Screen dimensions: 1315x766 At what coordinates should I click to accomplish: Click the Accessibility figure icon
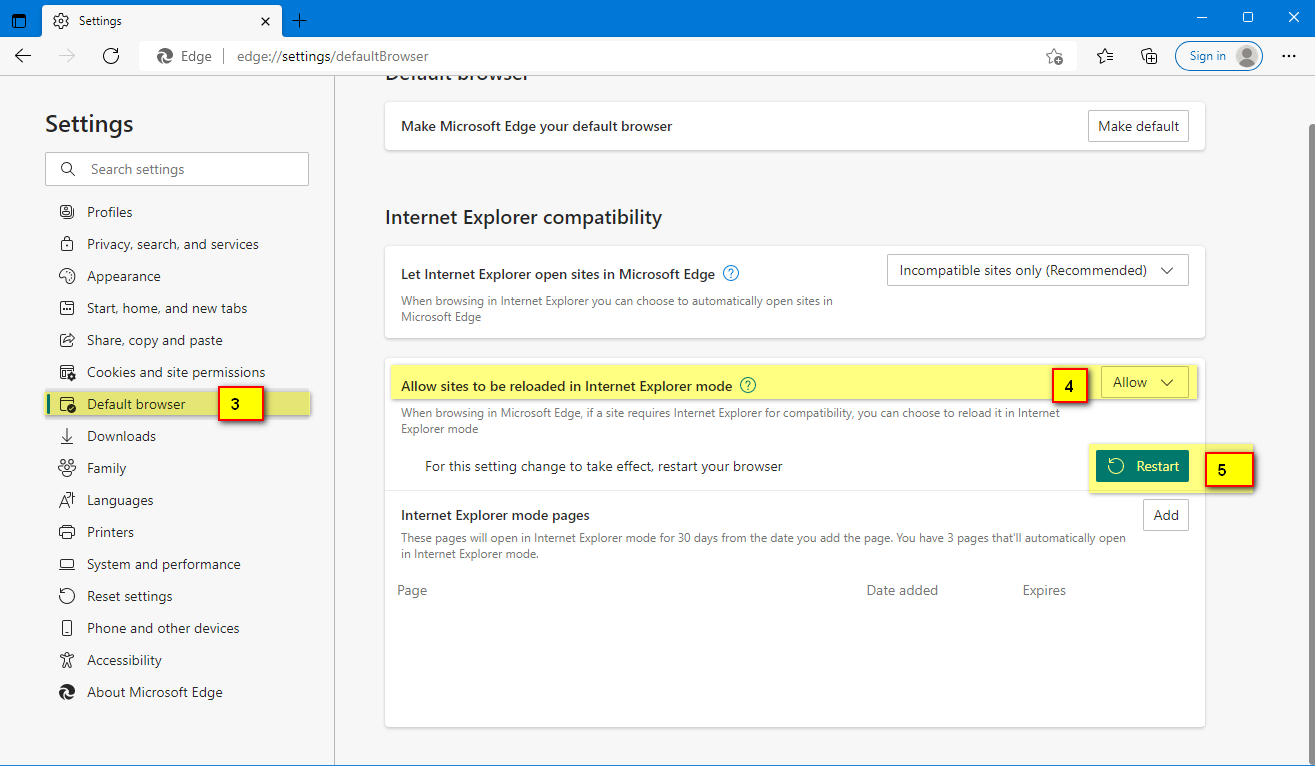pyautogui.click(x=67, y=660)
